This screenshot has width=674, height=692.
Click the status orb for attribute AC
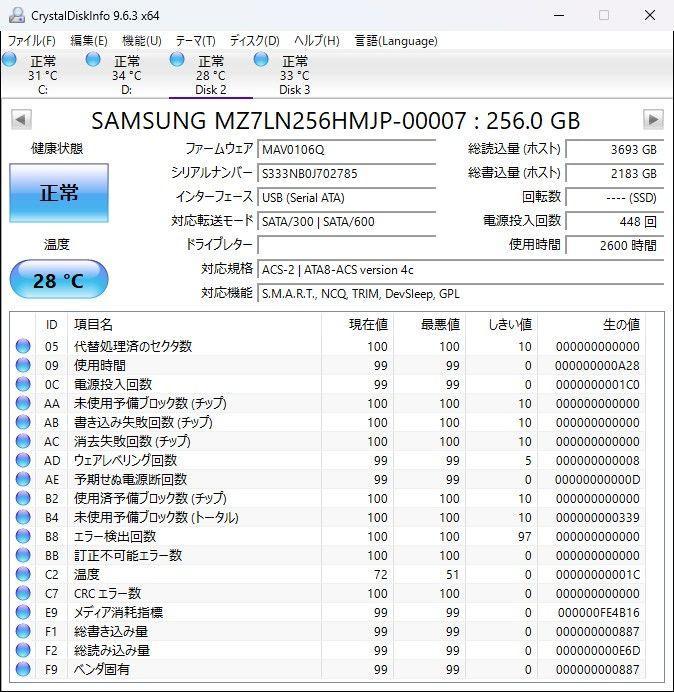point(23,441)
